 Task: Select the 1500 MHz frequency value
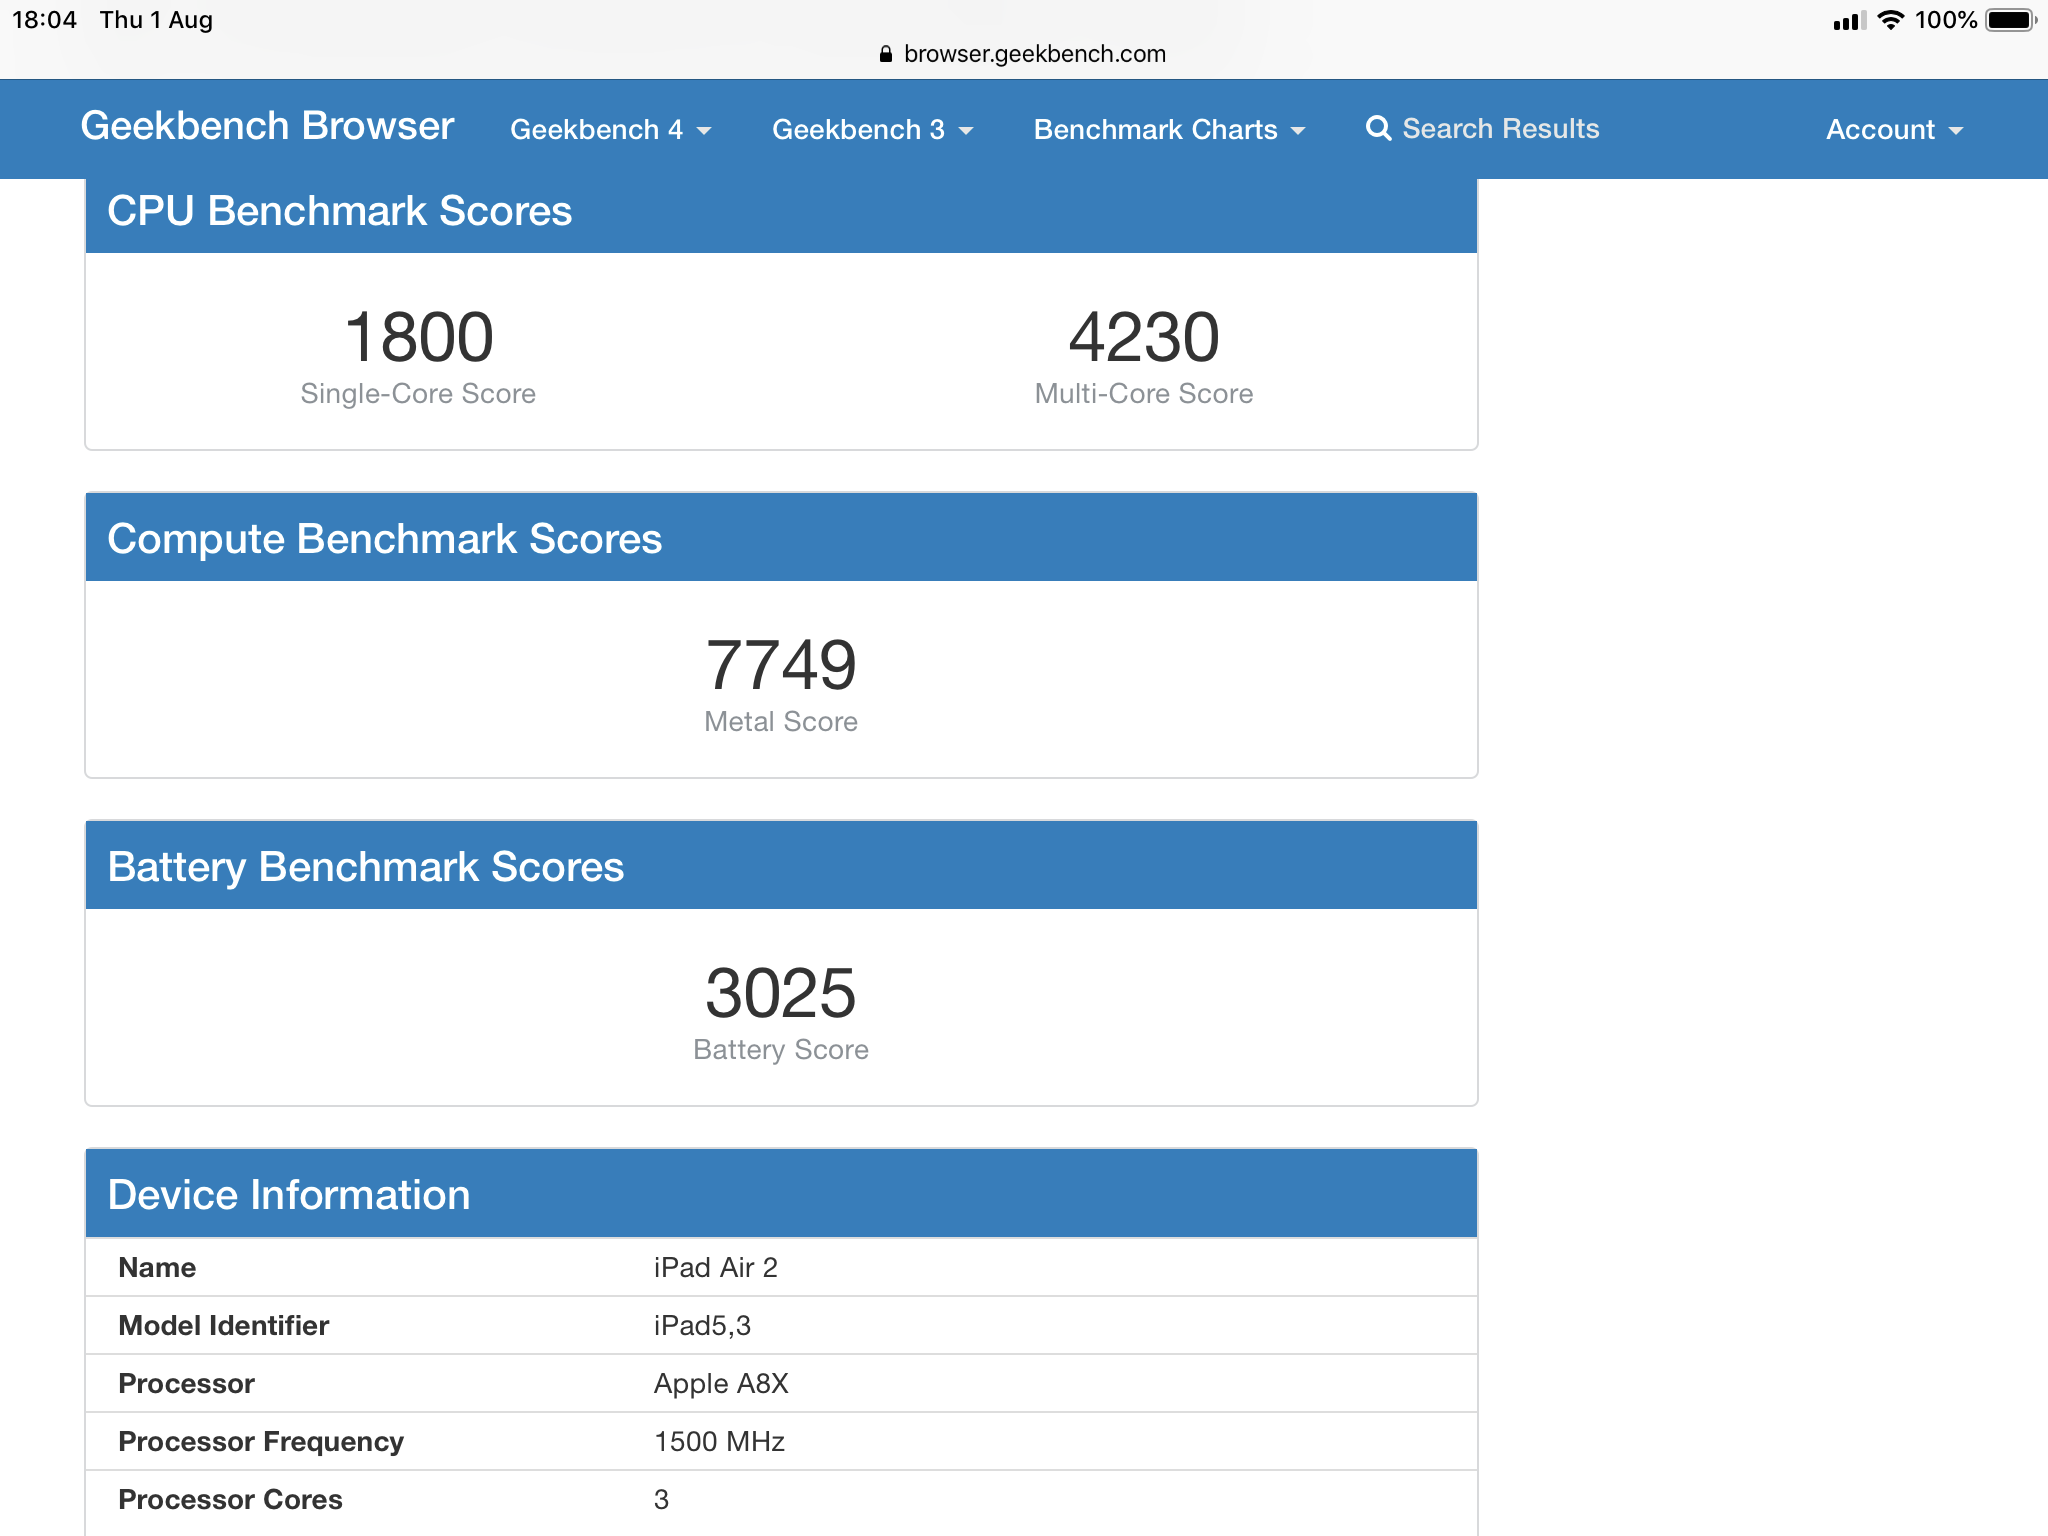coord(719,1442)
